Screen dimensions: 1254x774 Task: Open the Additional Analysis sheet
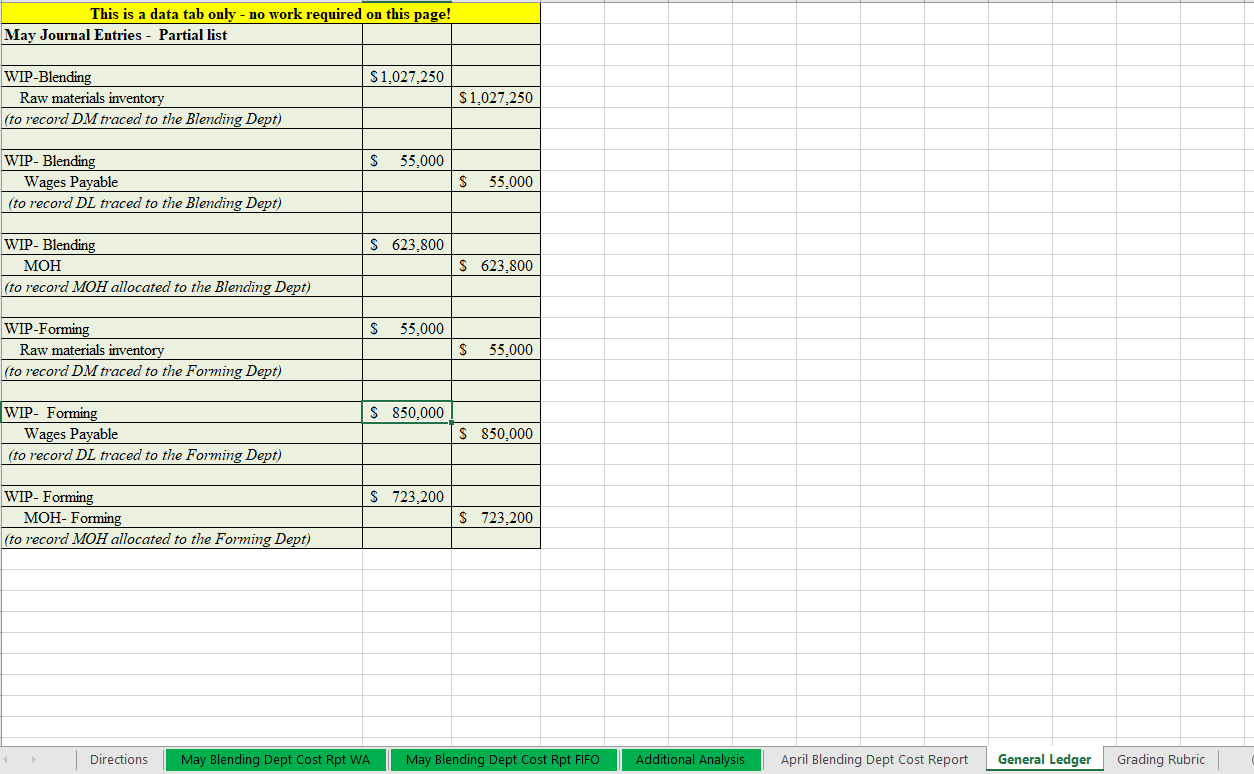691,759
